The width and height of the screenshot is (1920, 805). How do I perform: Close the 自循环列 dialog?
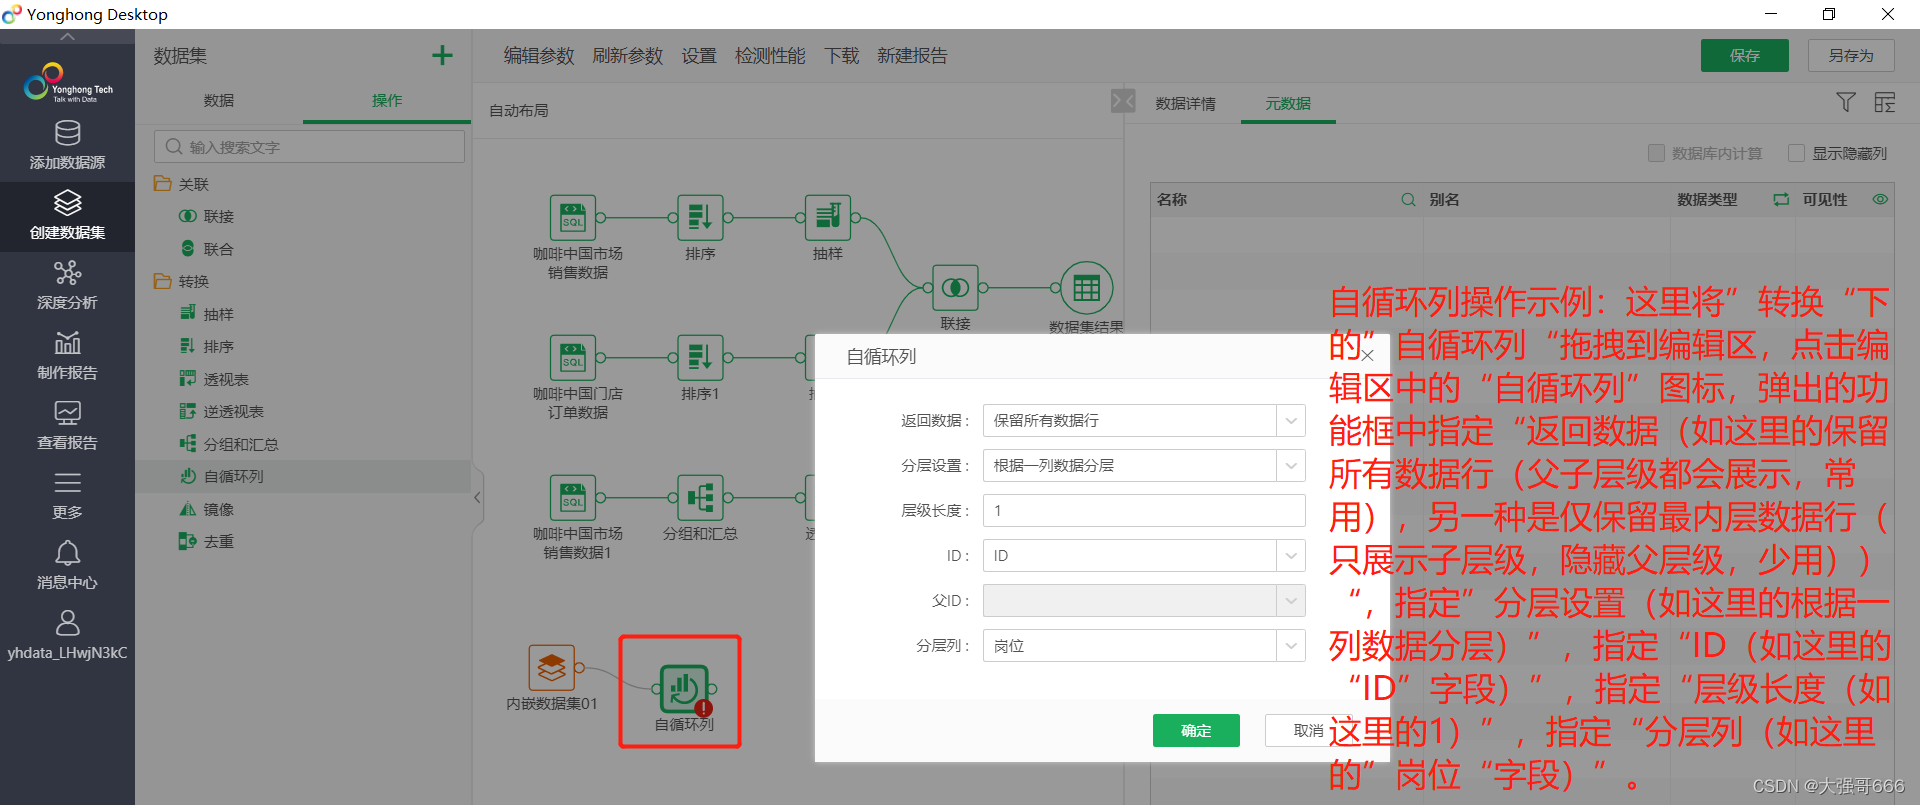(1367, 355)
